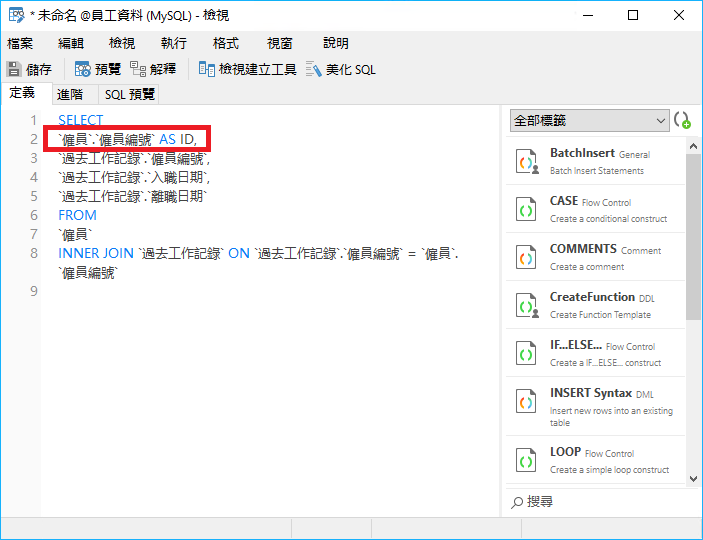This screenshot has height=540, width=703.
Task: Click 'Create a conditional construct' description
Action: 608,219
